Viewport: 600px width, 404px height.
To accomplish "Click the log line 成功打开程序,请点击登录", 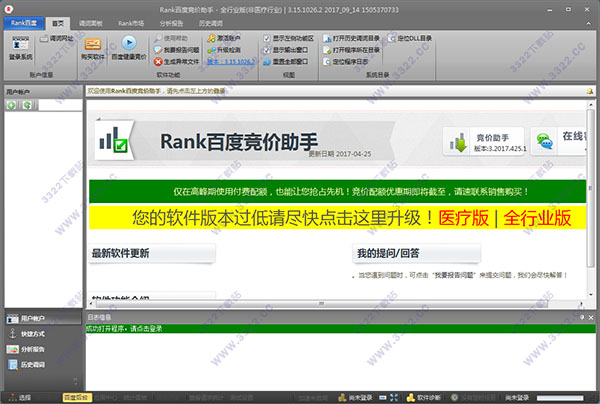I will point(124,329).
